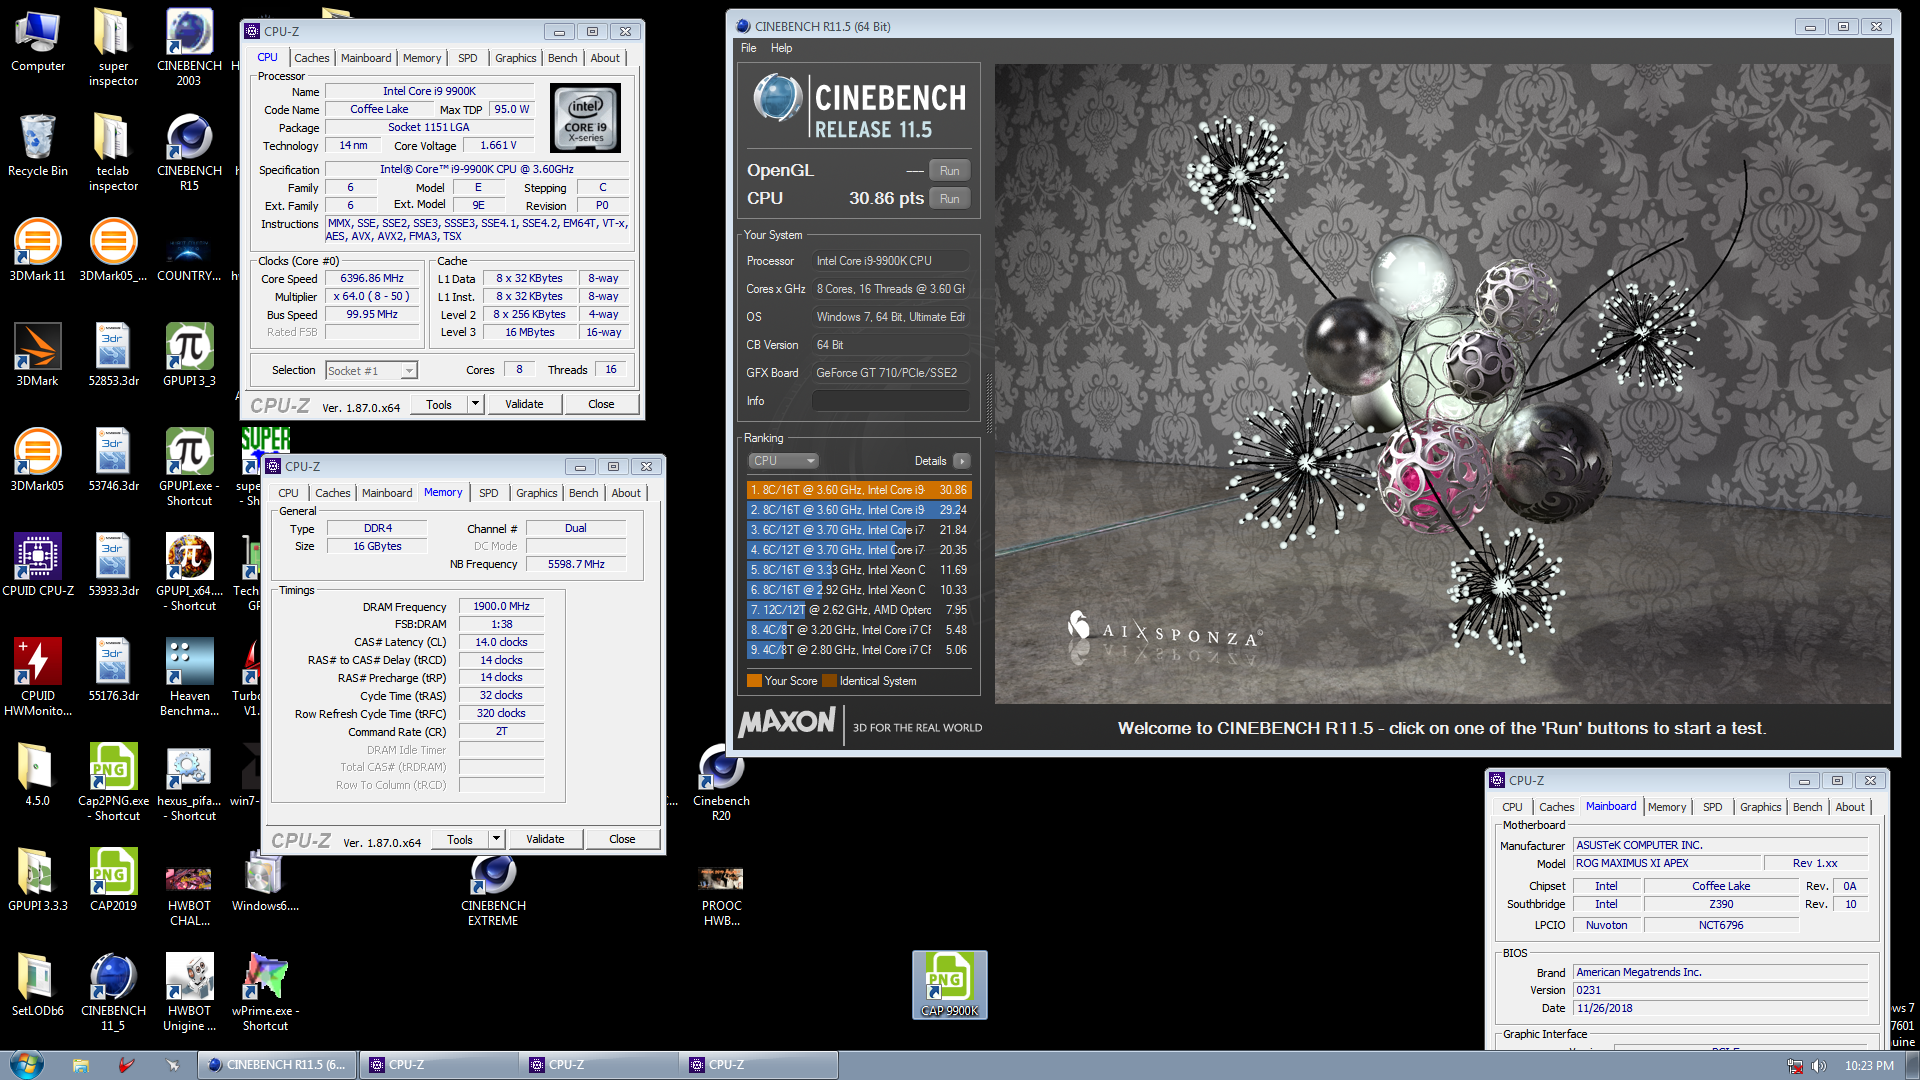Screen dimensions: 1920x1080
Task: Switch to Mainboard tab in top CPU-Z window
Action: point(366,58)
